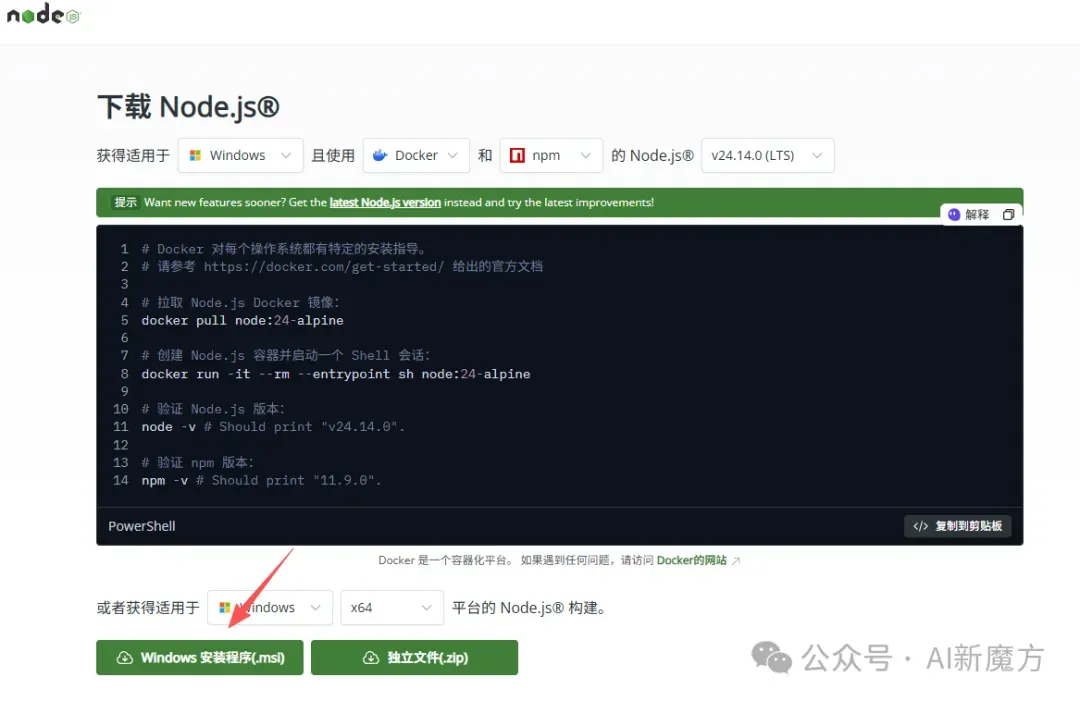Image resolution: width=1080 pixels, height=701 pixels.
Task: Open the x64 architecture dropdown
Action: click(x=392, y=607)
